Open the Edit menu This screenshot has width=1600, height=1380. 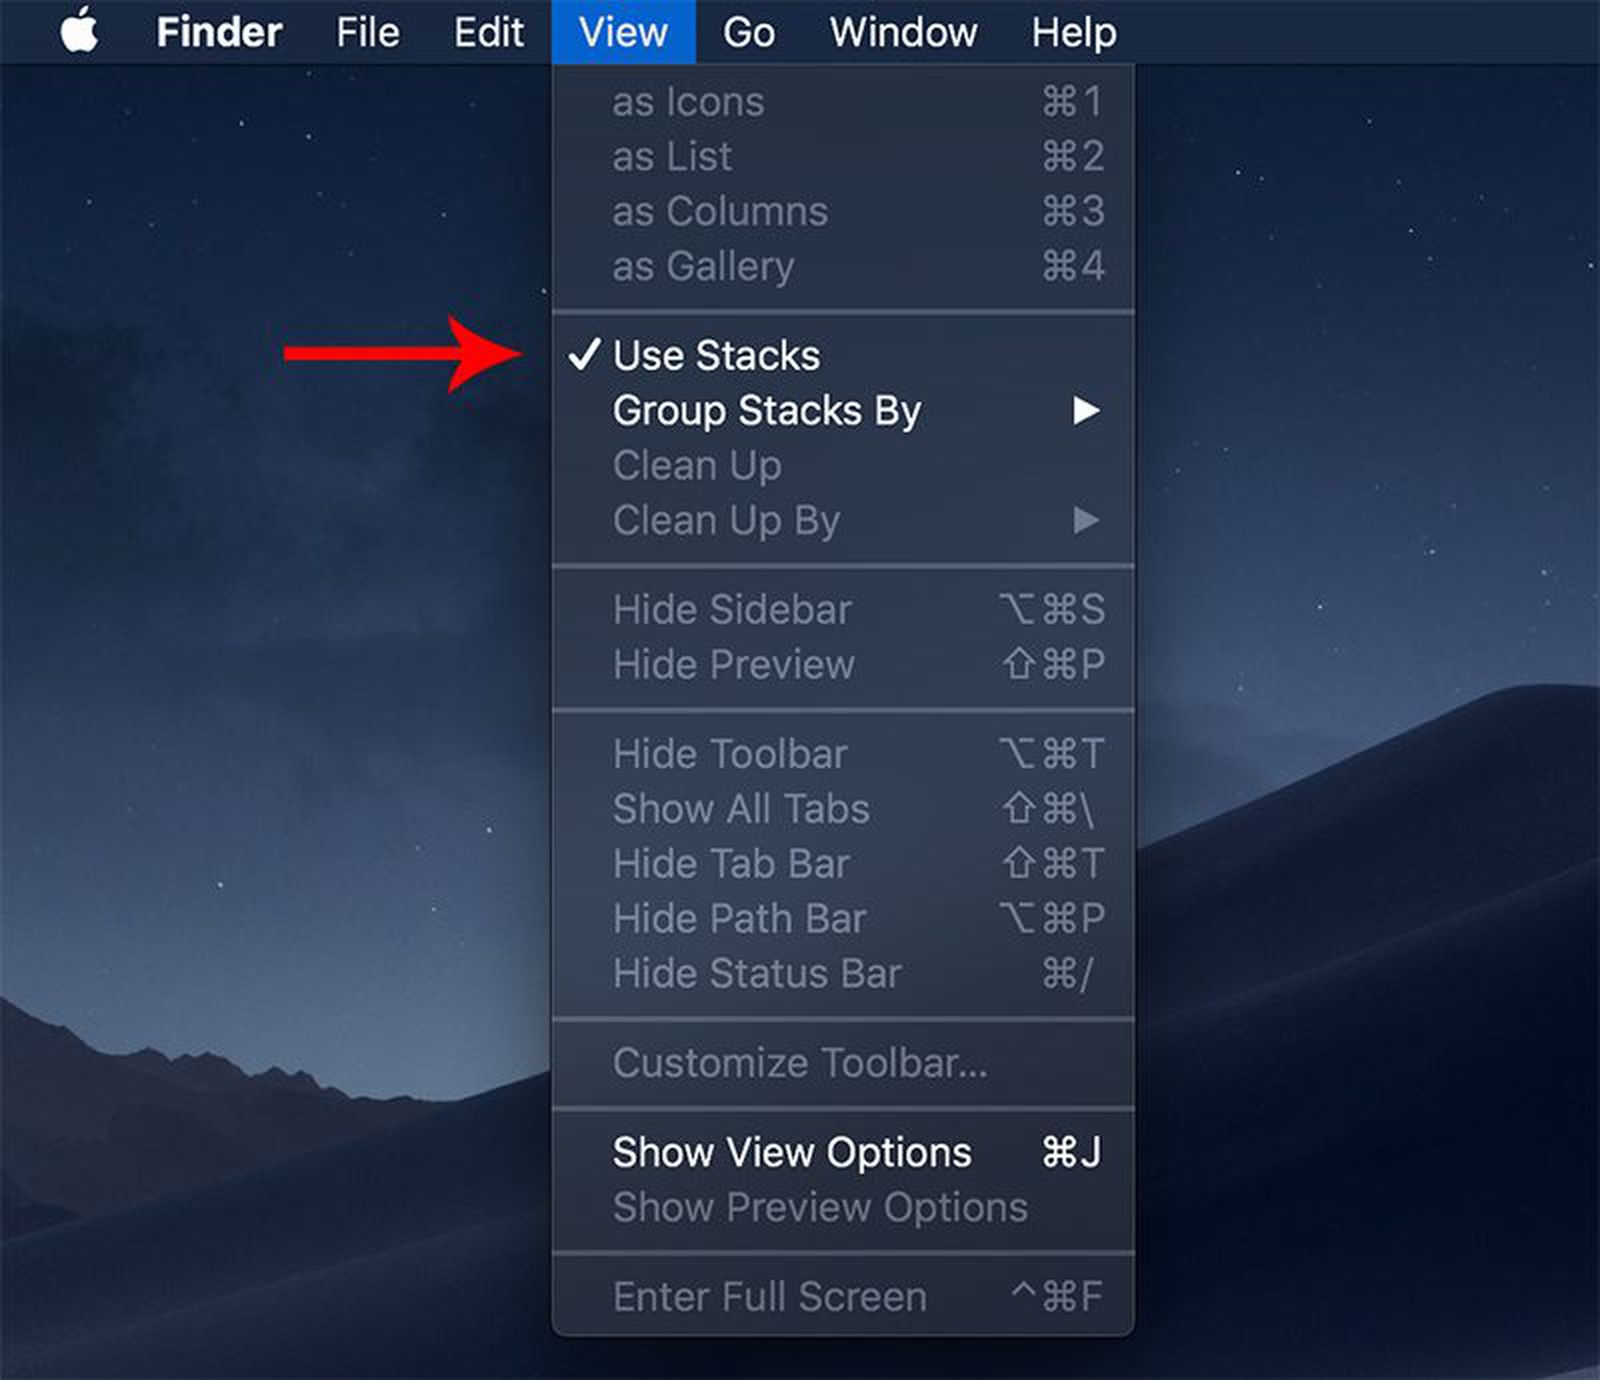pos(488,30)
